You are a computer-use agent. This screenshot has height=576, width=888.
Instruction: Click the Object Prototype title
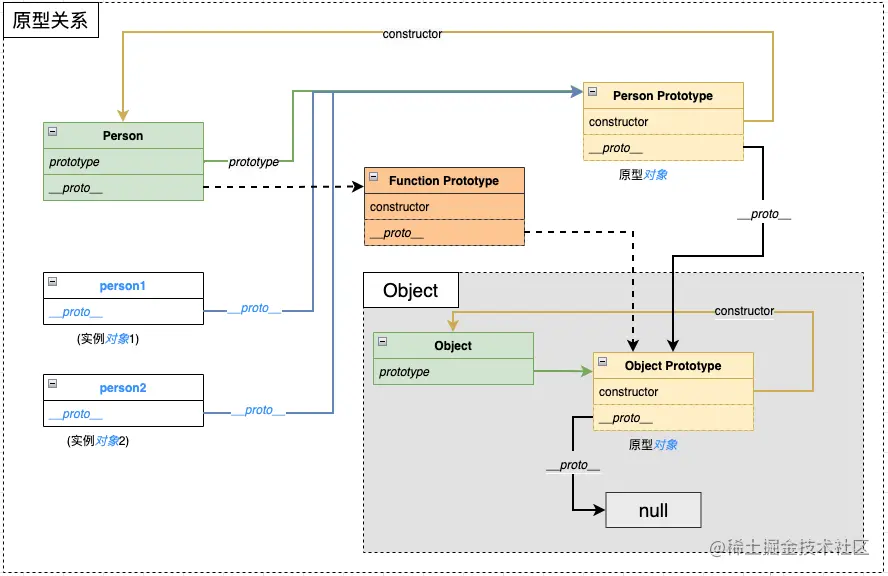(673, 366)
